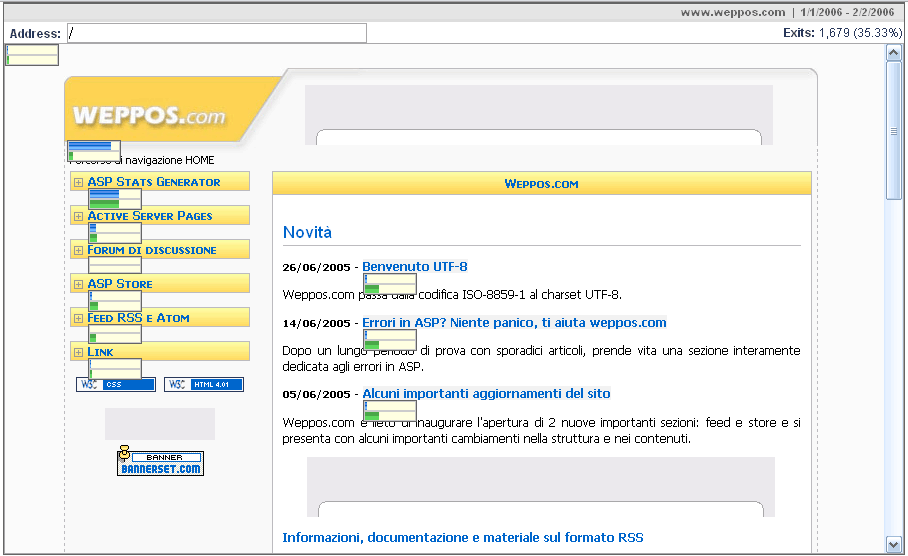Open the Active Server Pages menu item
This screenshot has width=908, height=556.
tap(150, 216)
